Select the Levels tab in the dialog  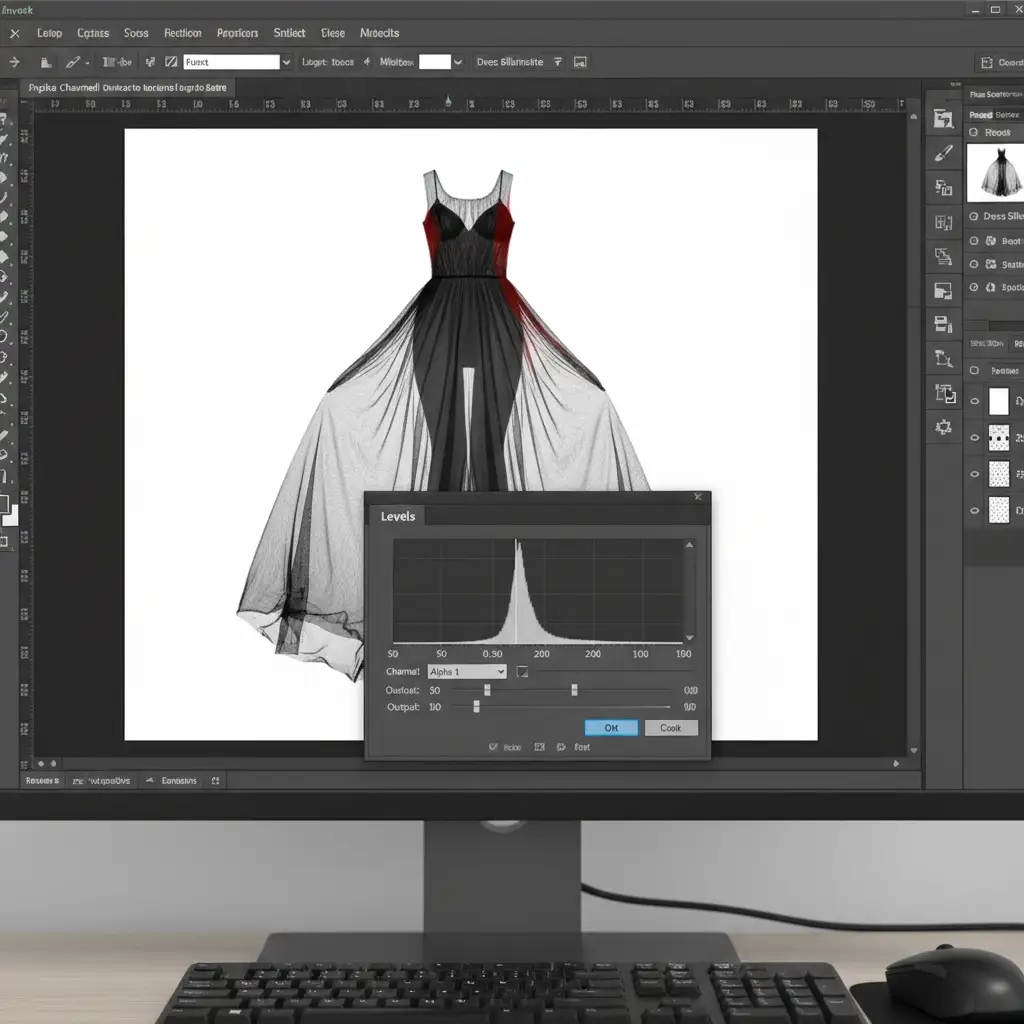point(397,516)
